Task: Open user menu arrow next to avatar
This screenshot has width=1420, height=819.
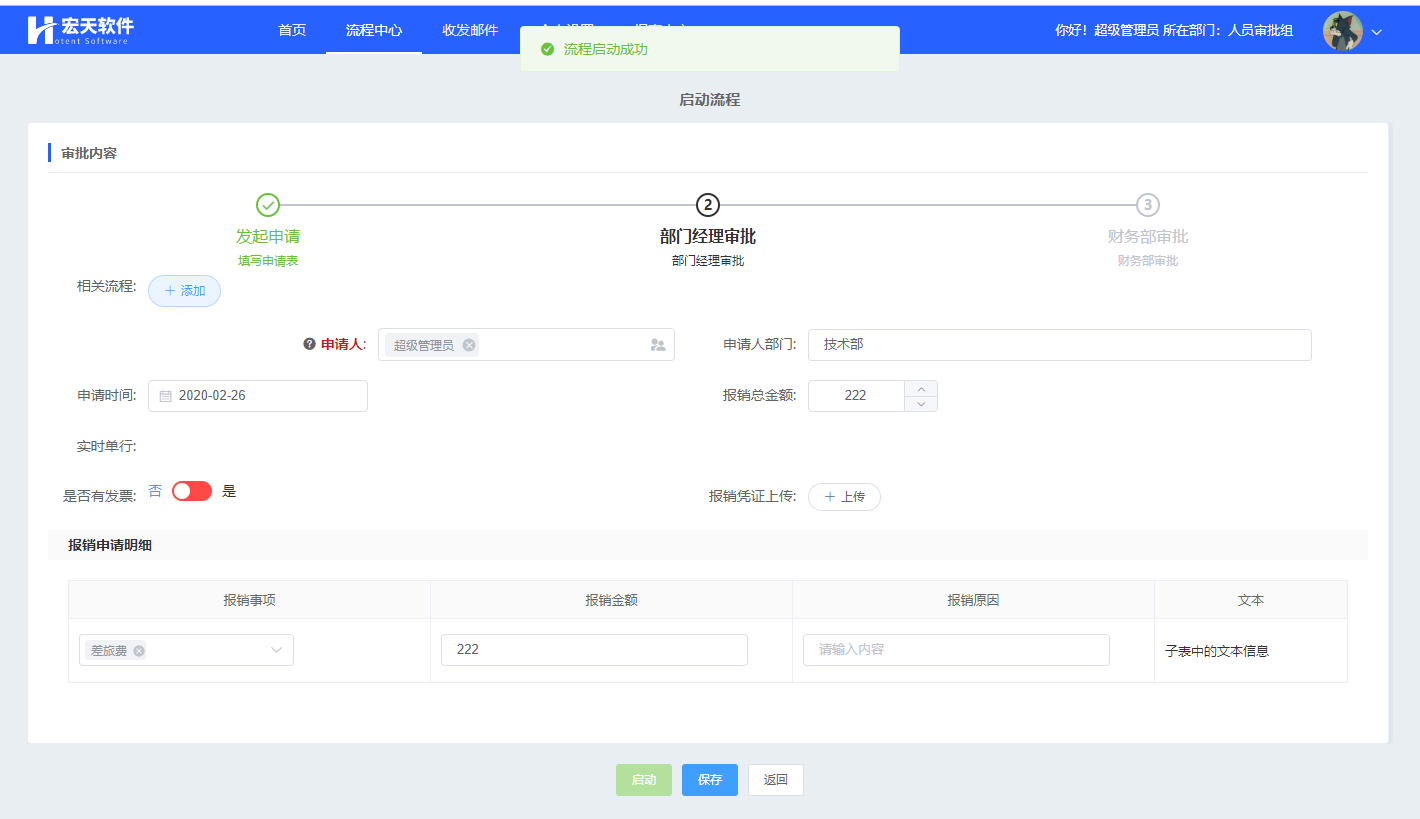Action: [x=1377, y=32]
